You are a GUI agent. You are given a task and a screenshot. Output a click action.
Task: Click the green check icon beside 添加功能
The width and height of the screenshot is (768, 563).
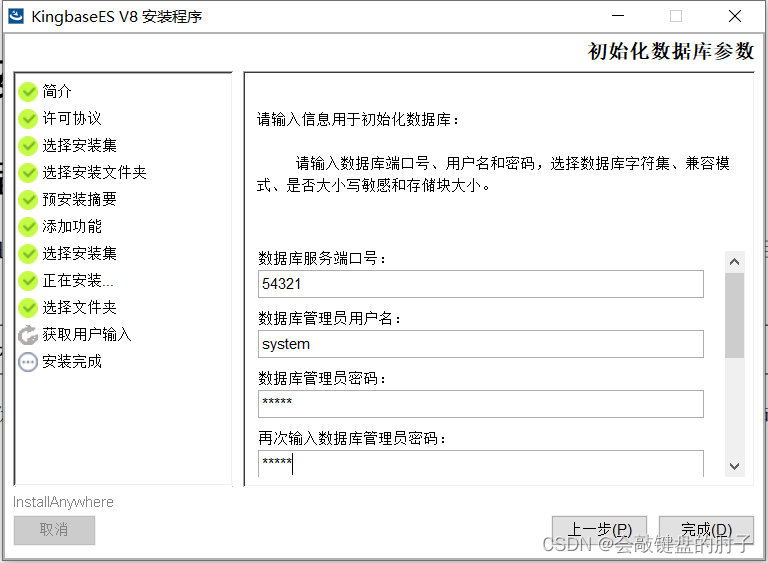[x=28, y=226]
